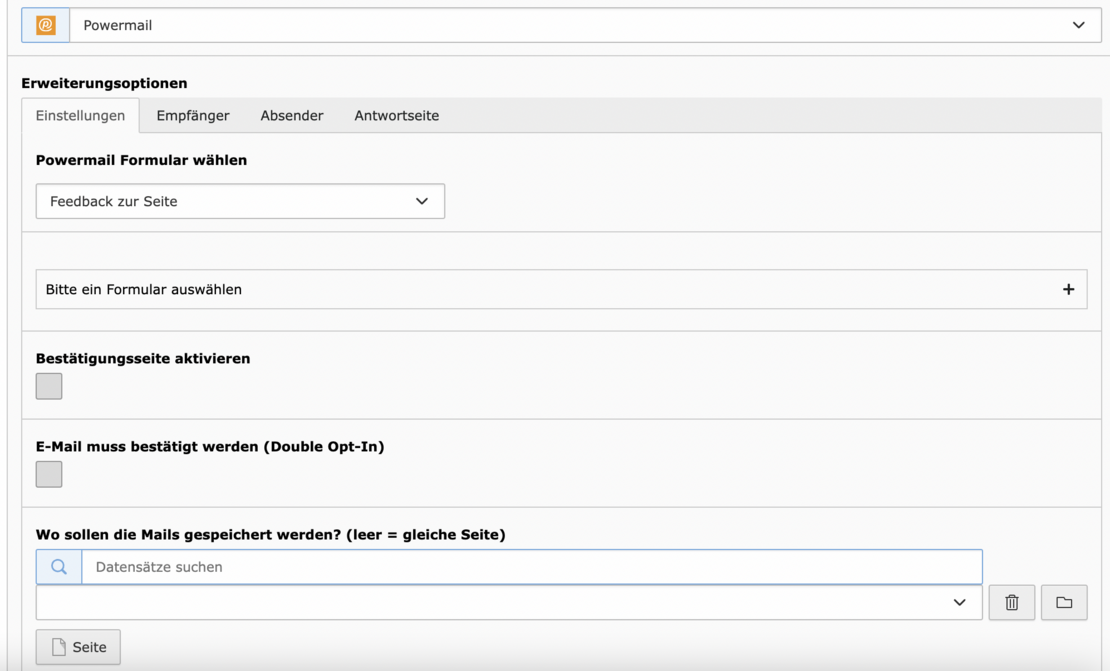Click the trash icon to remove selected record

(x=1012, y=603)
